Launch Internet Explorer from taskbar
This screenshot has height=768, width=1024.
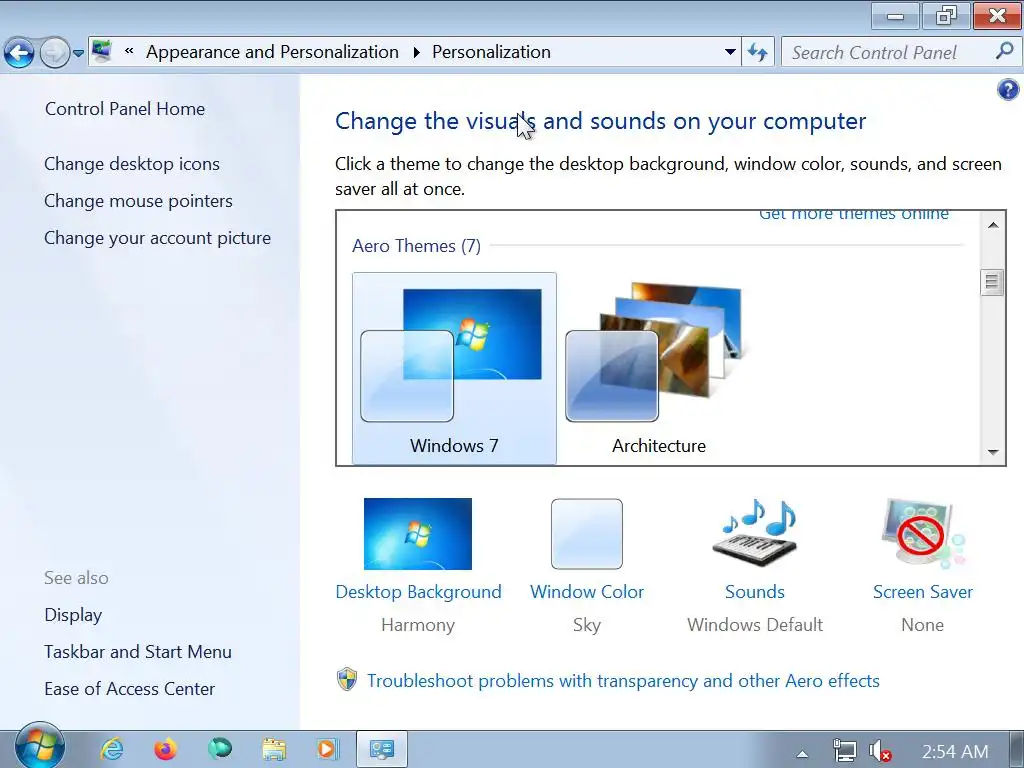[x=112, y=749]
